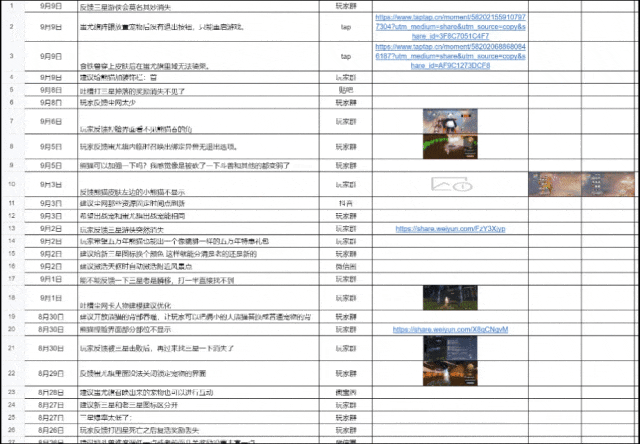This screenshot has height=444, width=640.
Task: Select the '熊猫捏脸界面部分部位不显示' cell in row 20
Action: coord(198,329)
